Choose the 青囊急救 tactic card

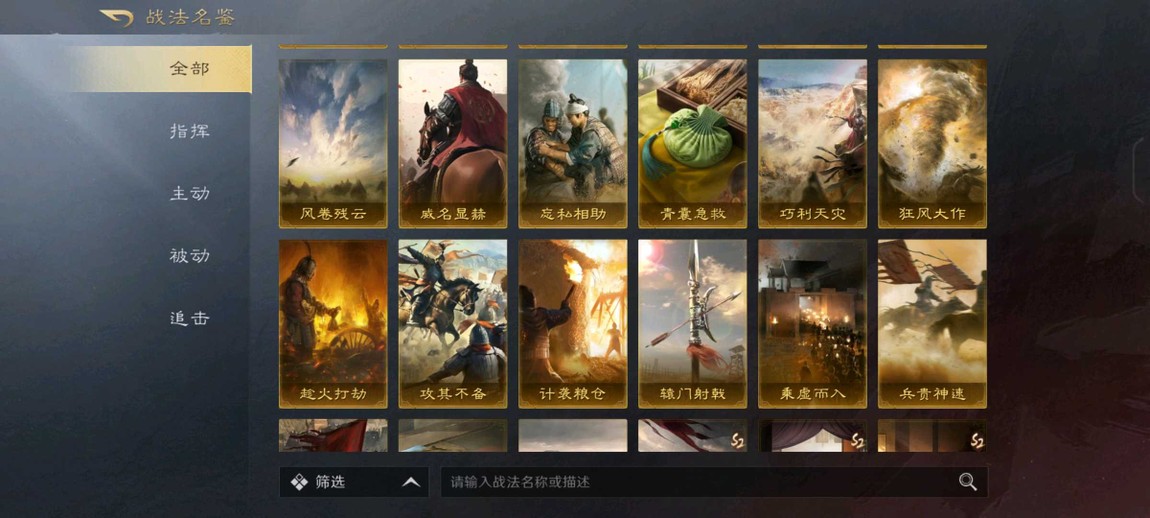[692, 144]
